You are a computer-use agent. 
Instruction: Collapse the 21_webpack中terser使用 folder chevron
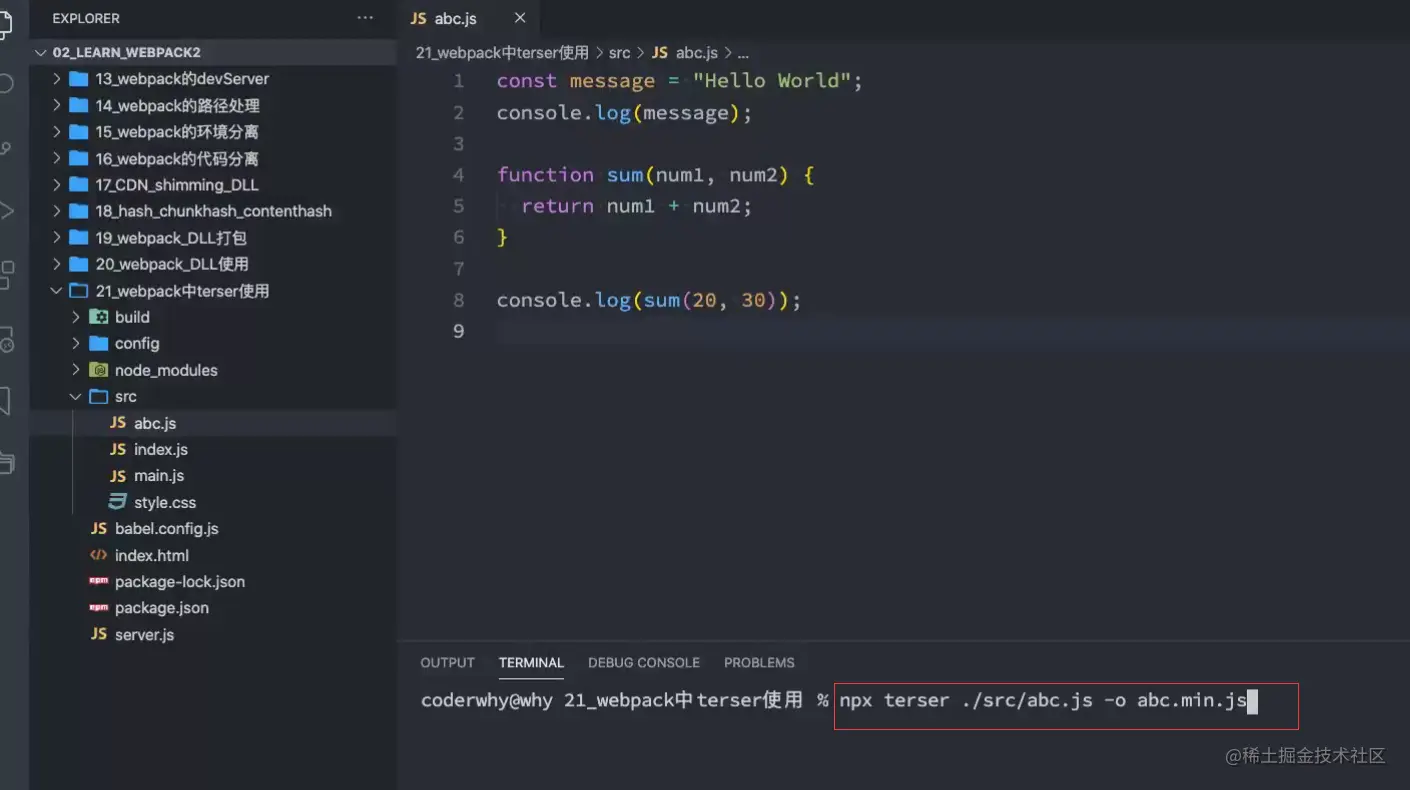point(57,291)
